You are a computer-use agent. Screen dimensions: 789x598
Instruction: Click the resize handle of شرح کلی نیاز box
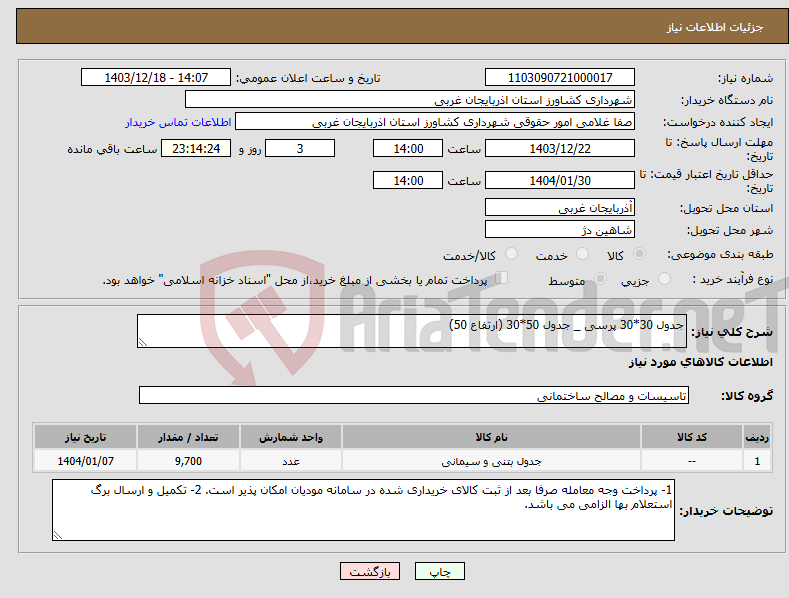click(143, 342)
